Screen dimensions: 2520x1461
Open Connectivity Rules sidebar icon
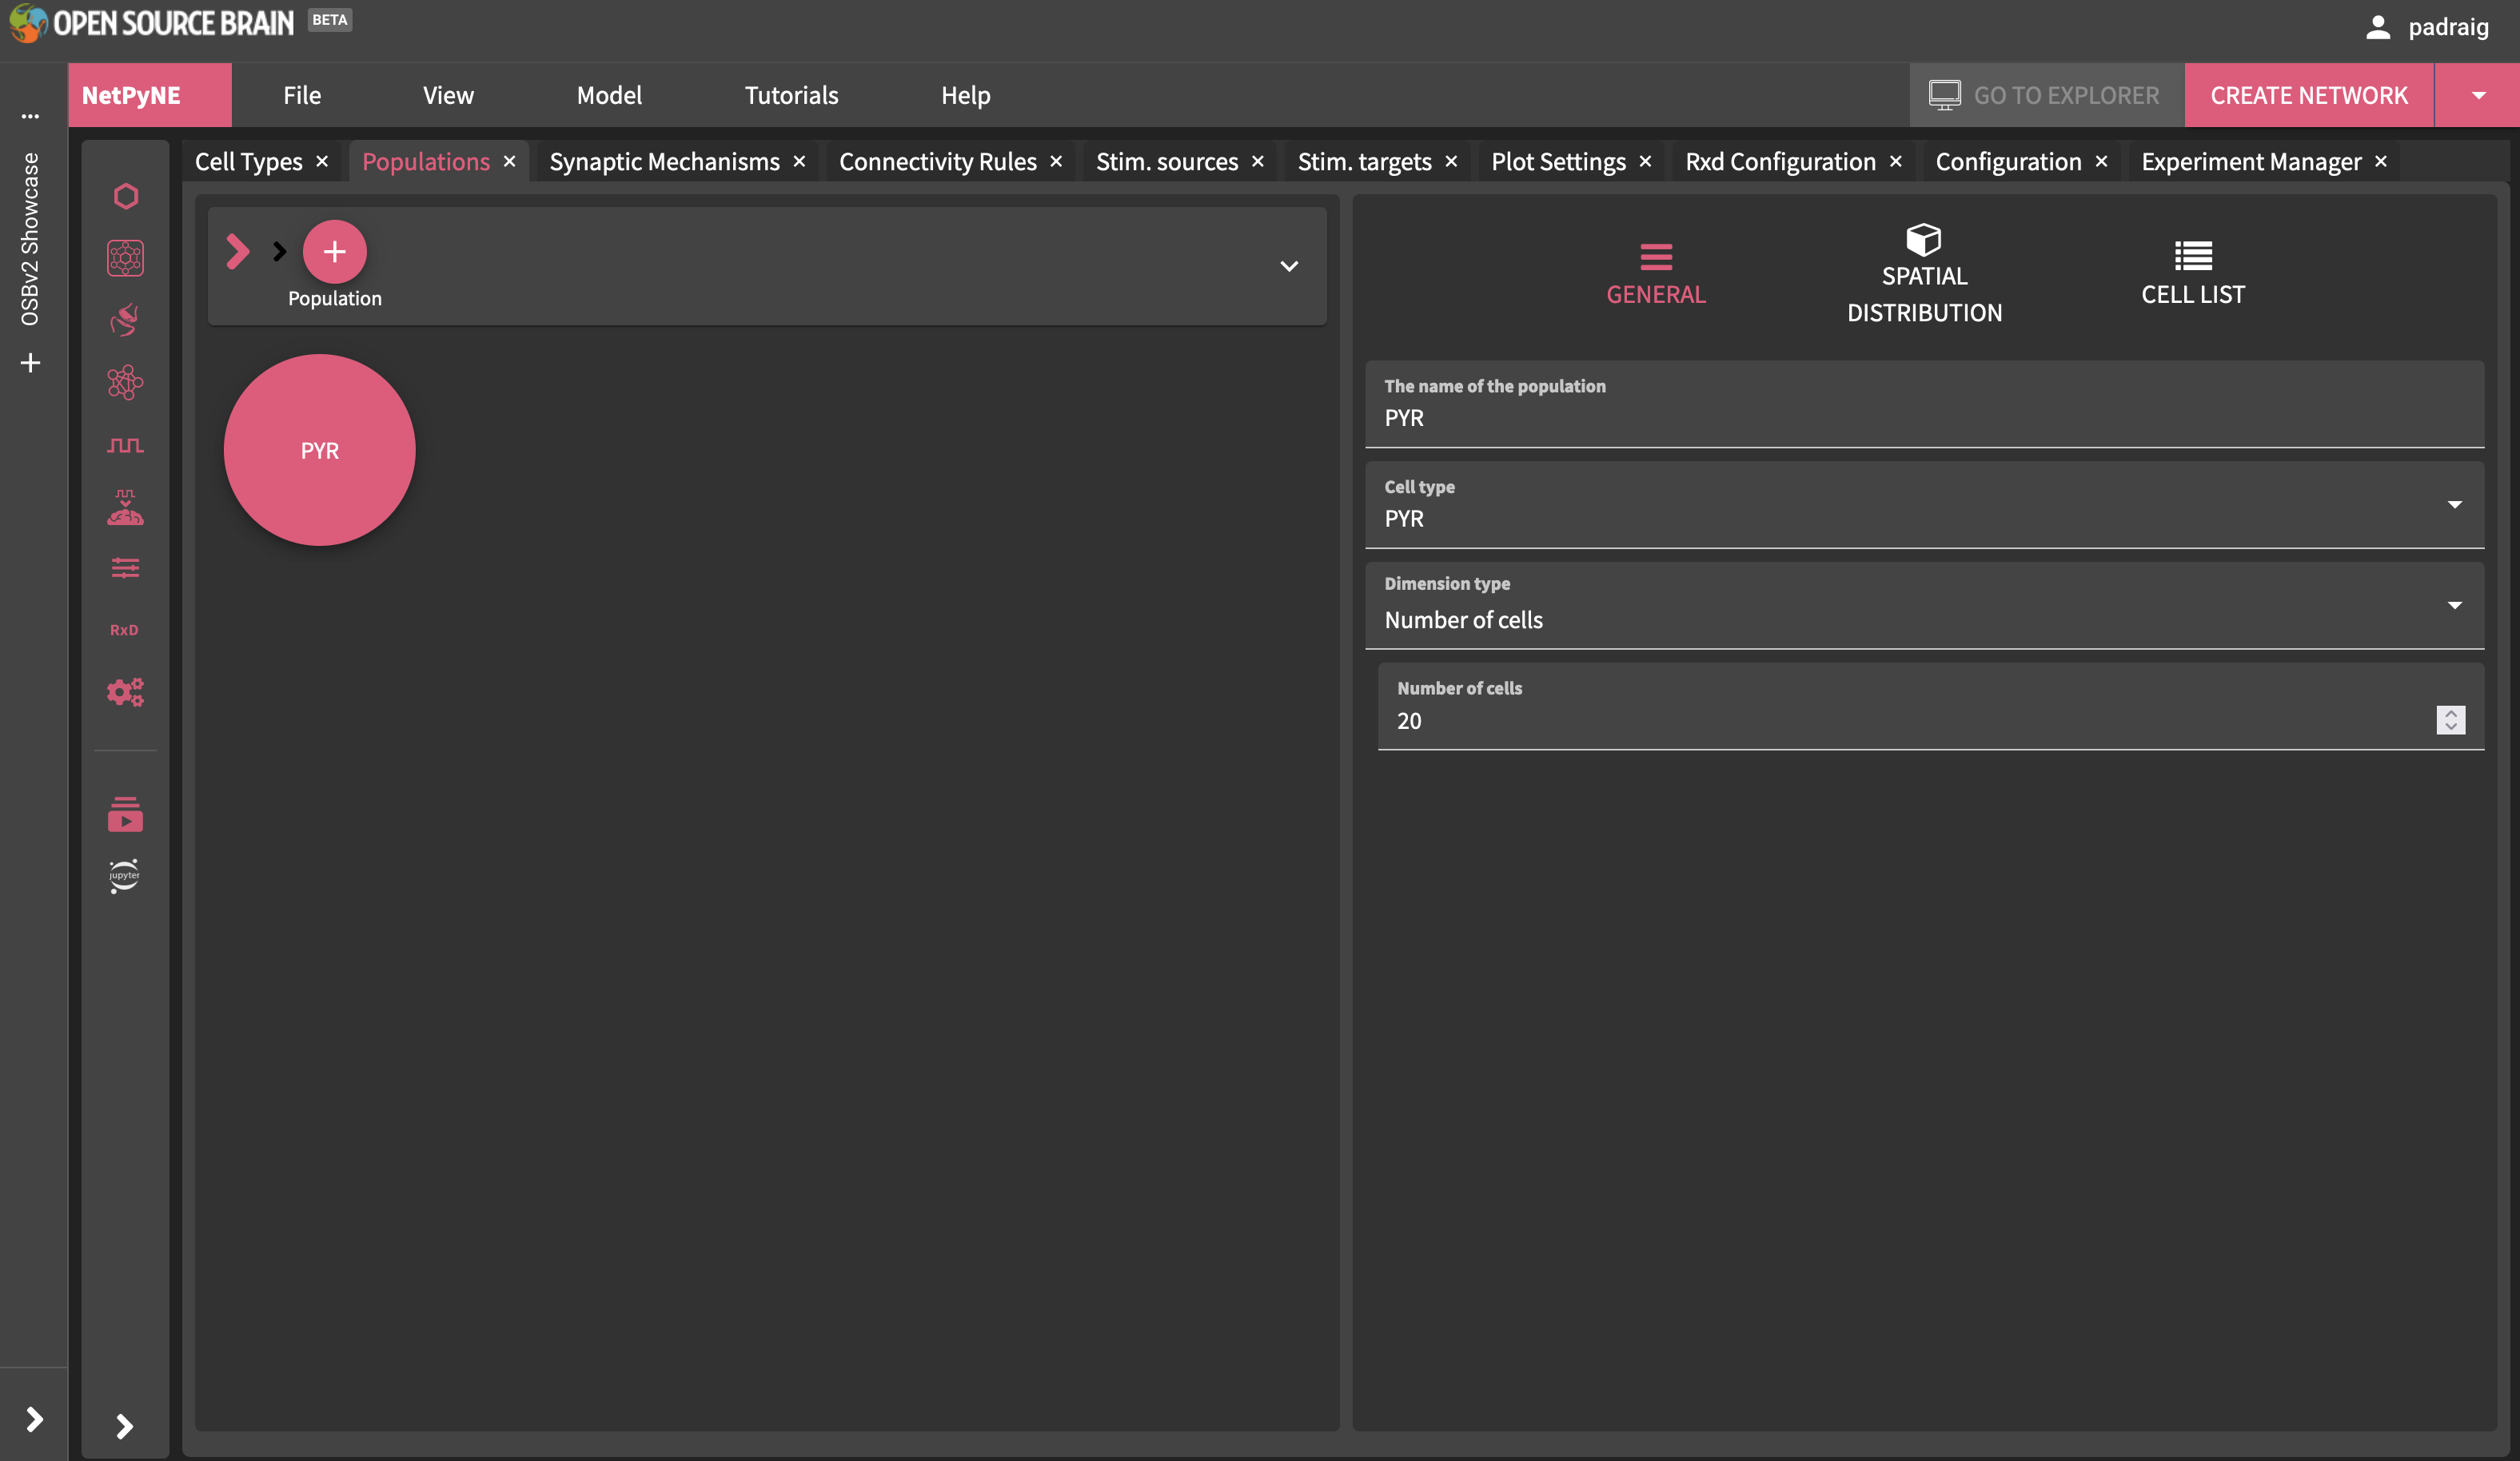[125, 382]
